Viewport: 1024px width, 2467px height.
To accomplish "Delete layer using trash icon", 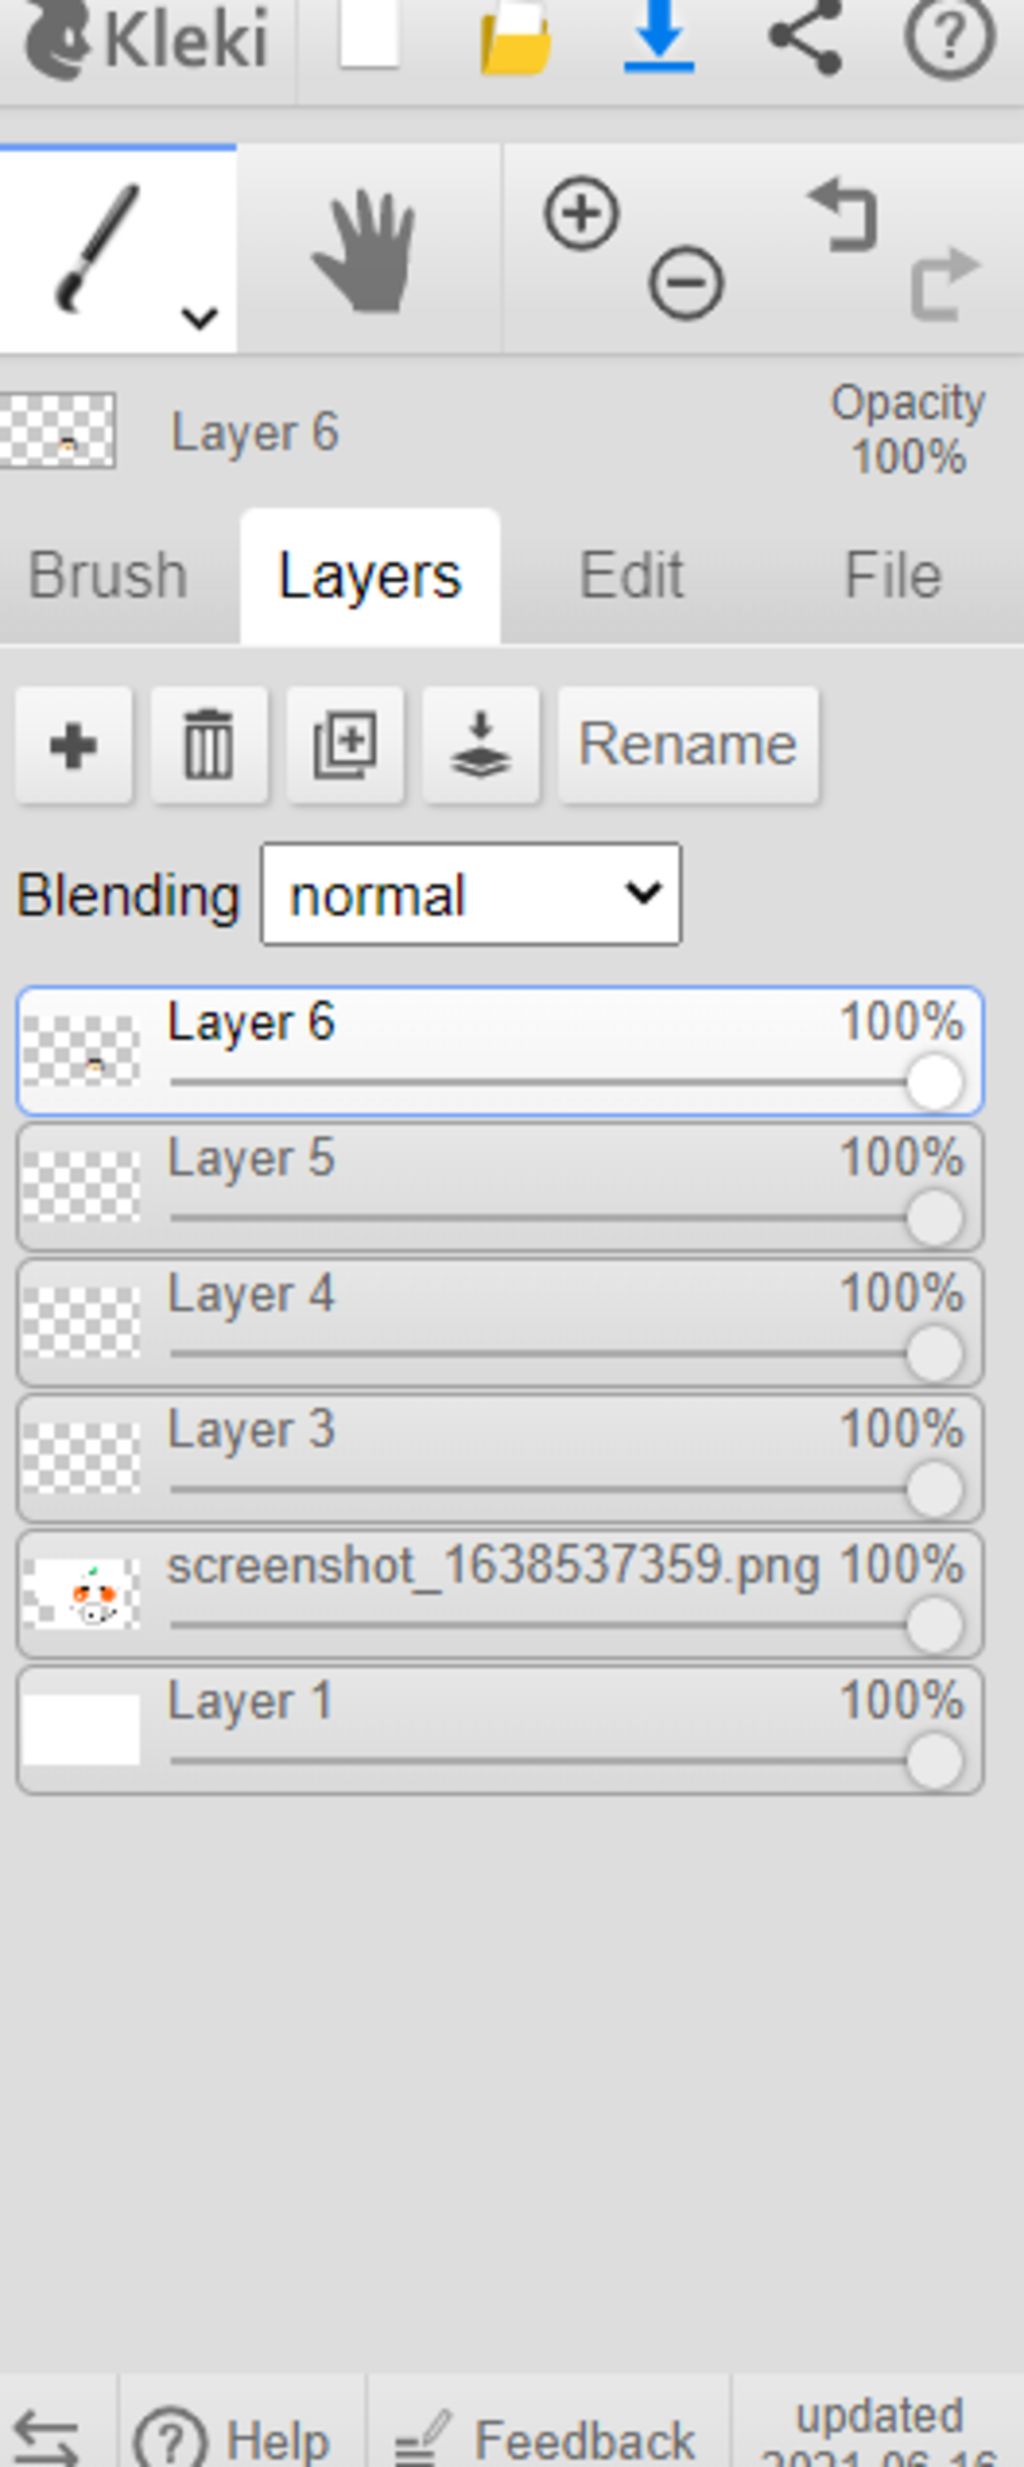I will [x=209, y=745].
